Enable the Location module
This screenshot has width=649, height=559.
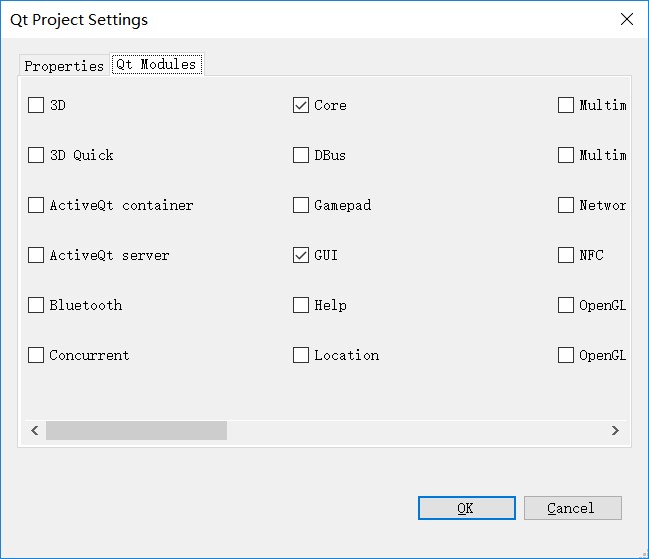click(301, 355)
